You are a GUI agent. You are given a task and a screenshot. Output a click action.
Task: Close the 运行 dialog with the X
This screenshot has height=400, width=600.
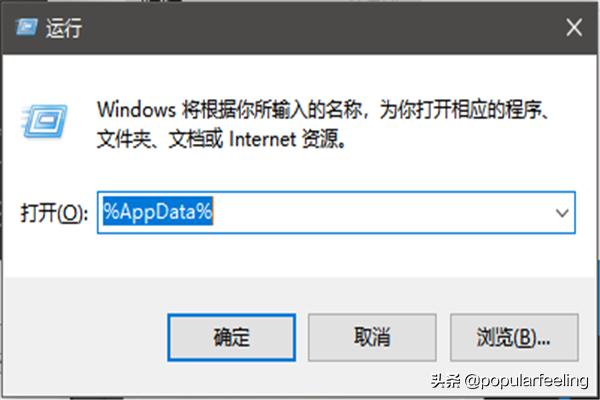point(574,28)
